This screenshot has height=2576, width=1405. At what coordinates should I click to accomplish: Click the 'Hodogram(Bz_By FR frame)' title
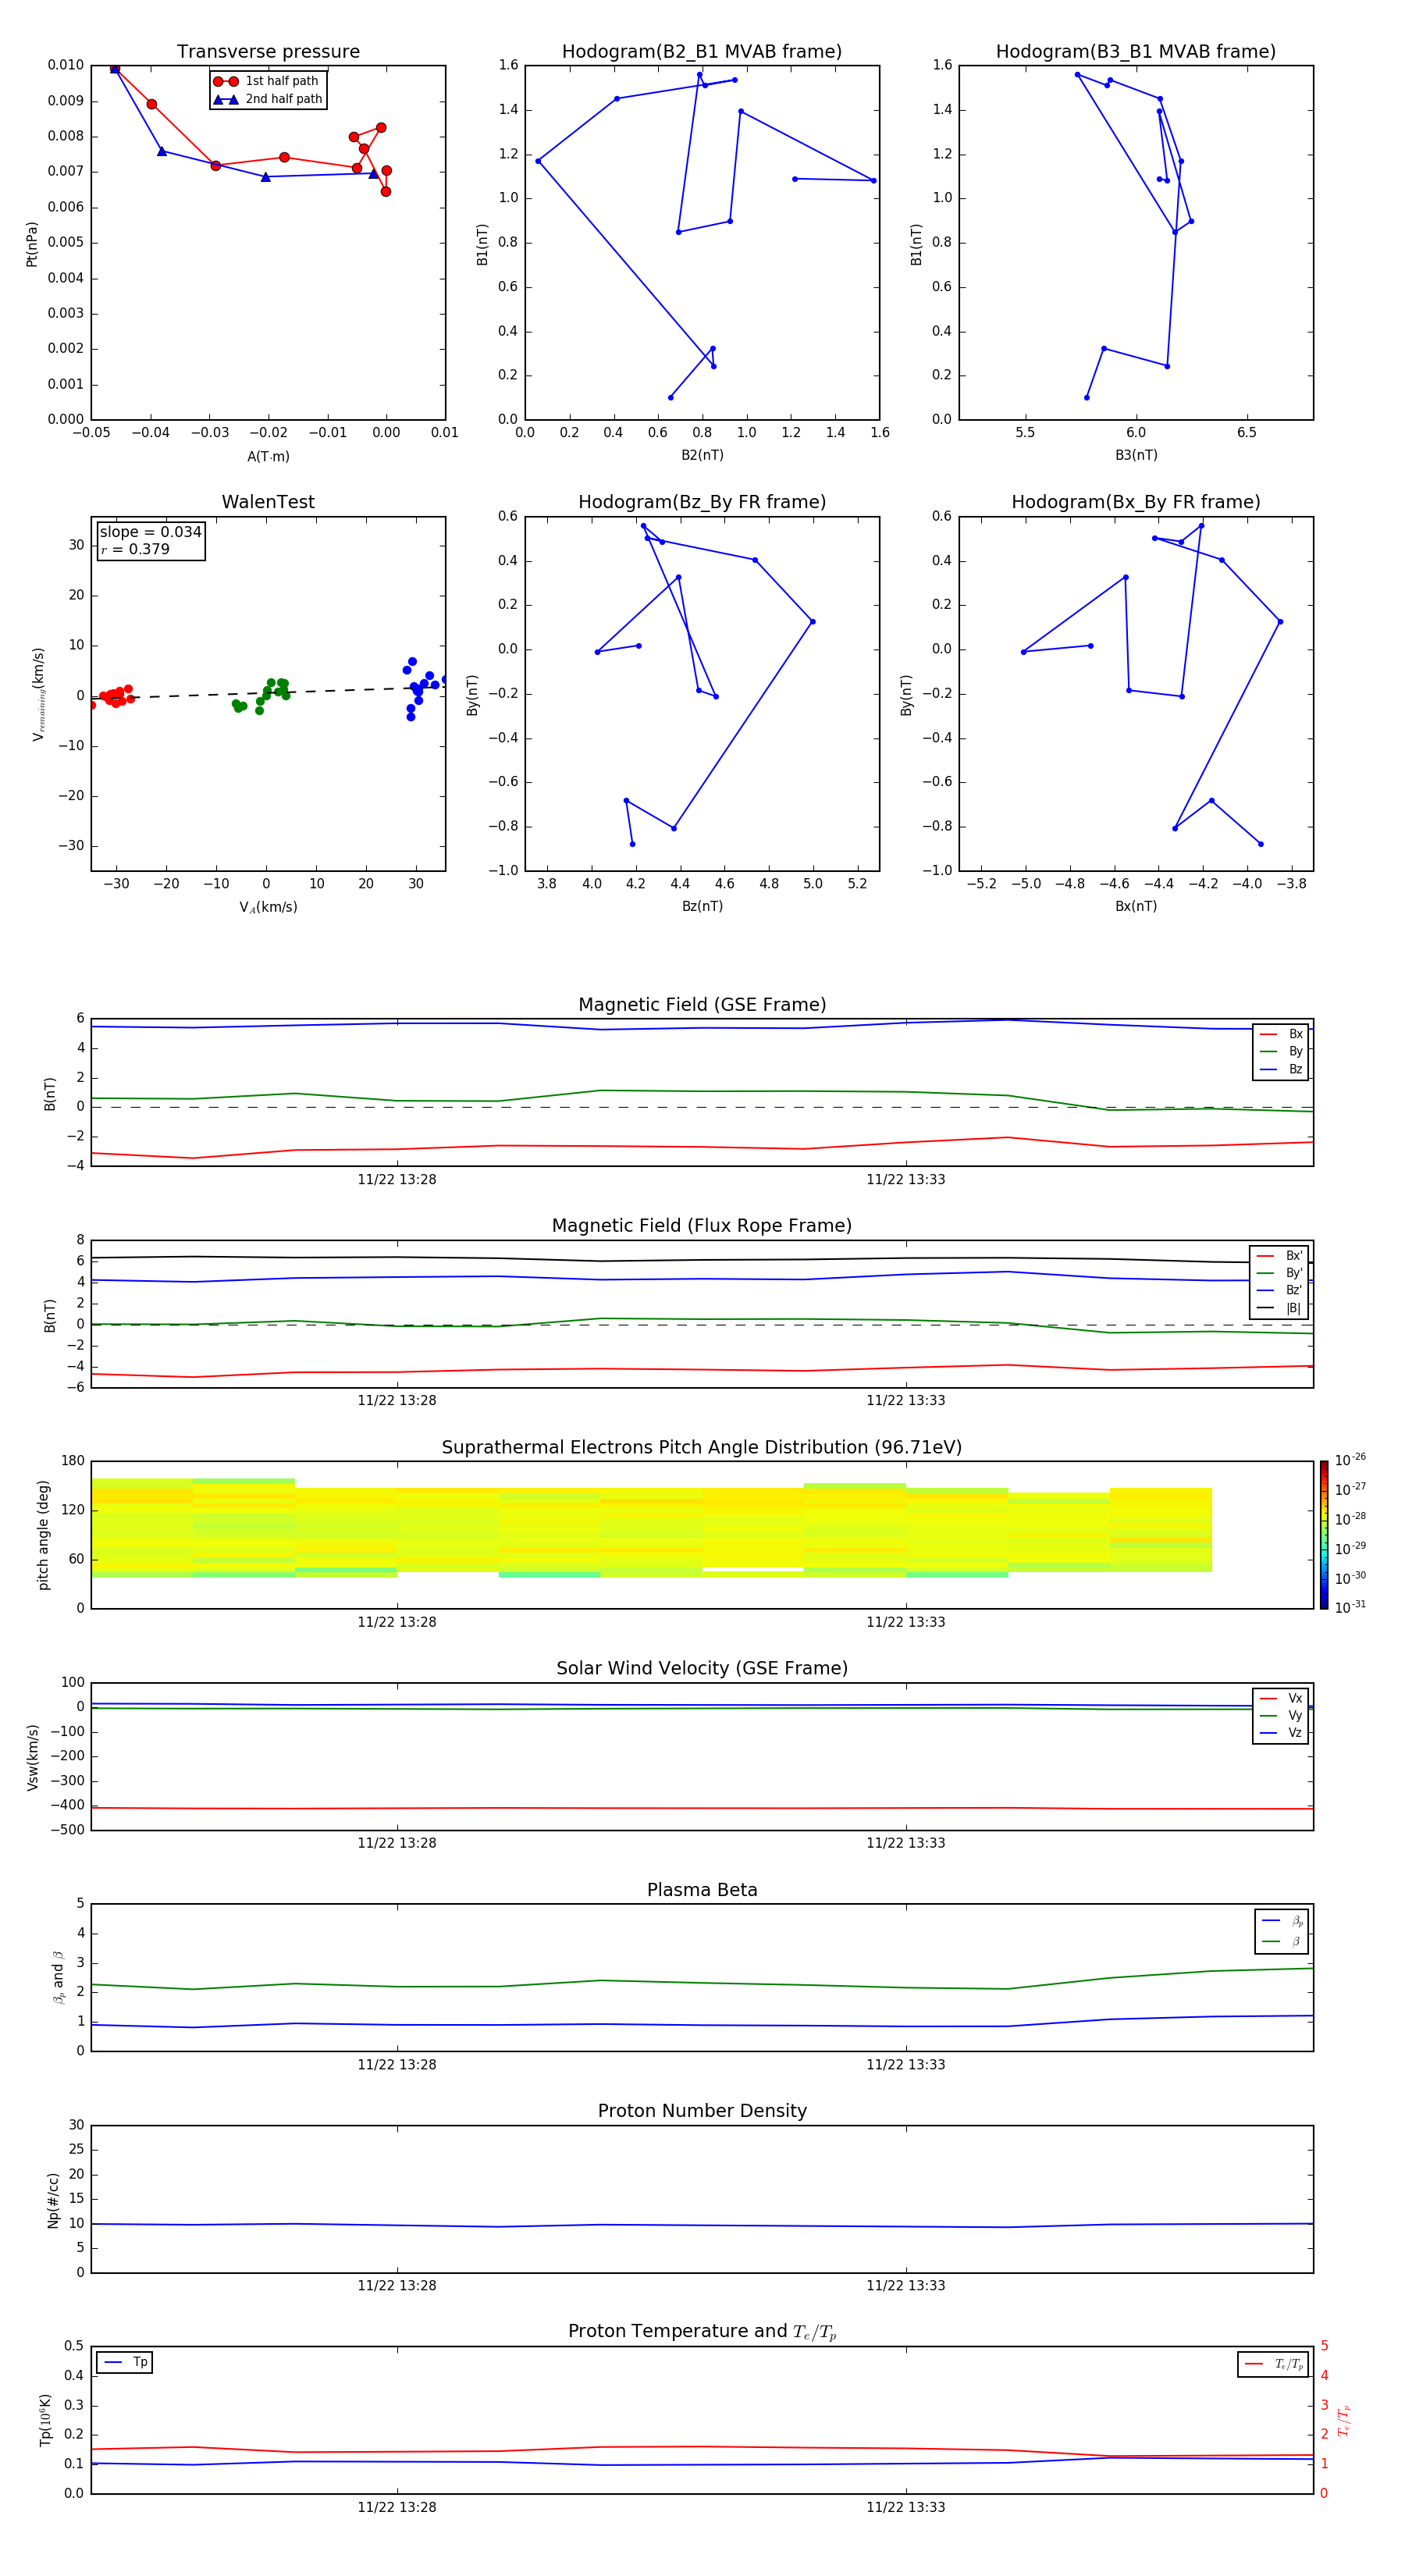tap(702, 502)
